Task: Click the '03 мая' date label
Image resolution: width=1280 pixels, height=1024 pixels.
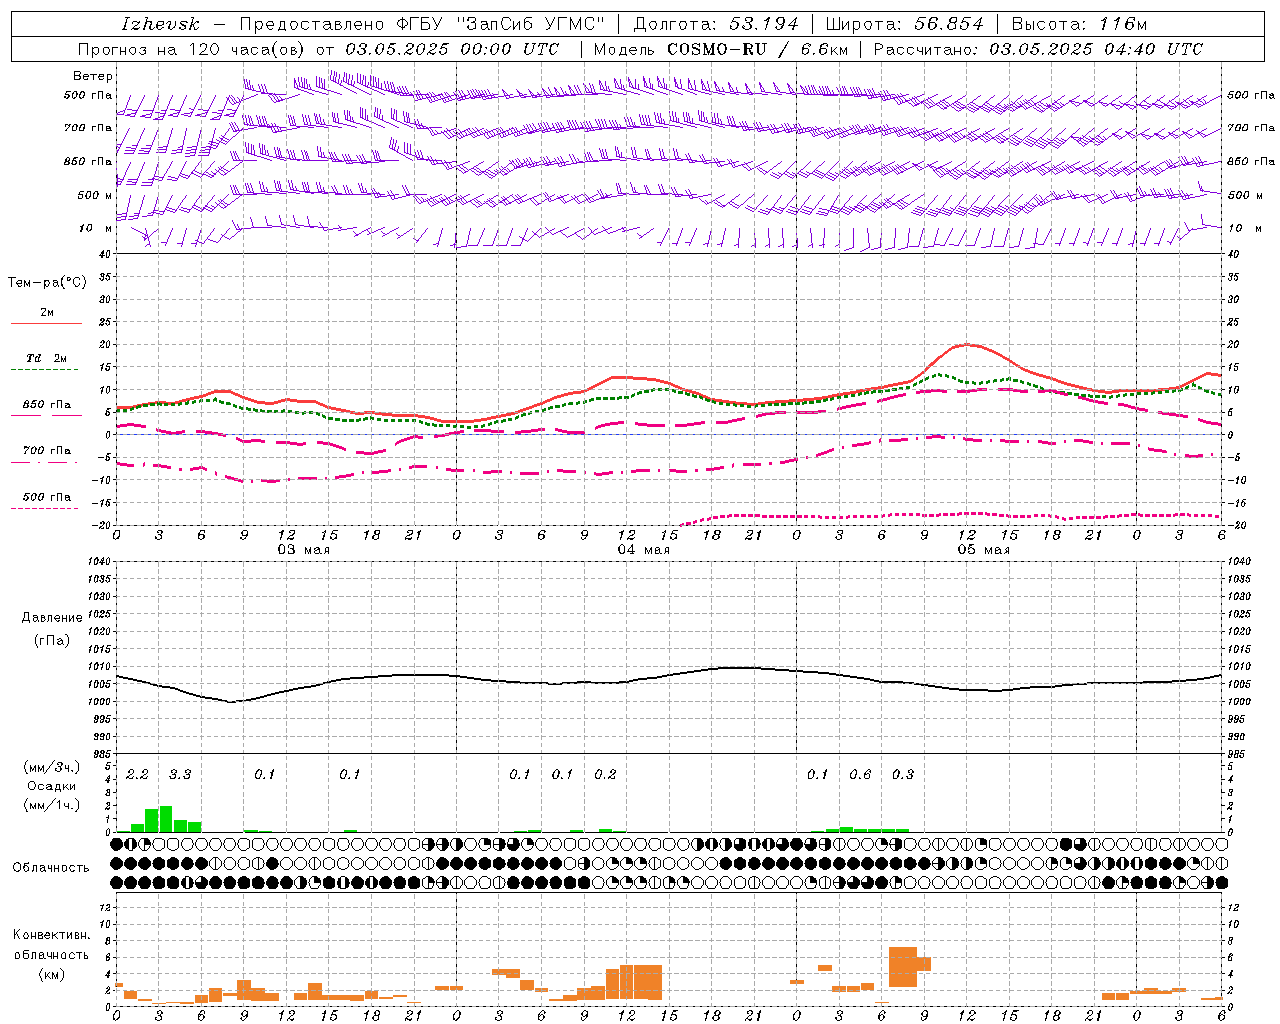Action: tap(303, 550)
